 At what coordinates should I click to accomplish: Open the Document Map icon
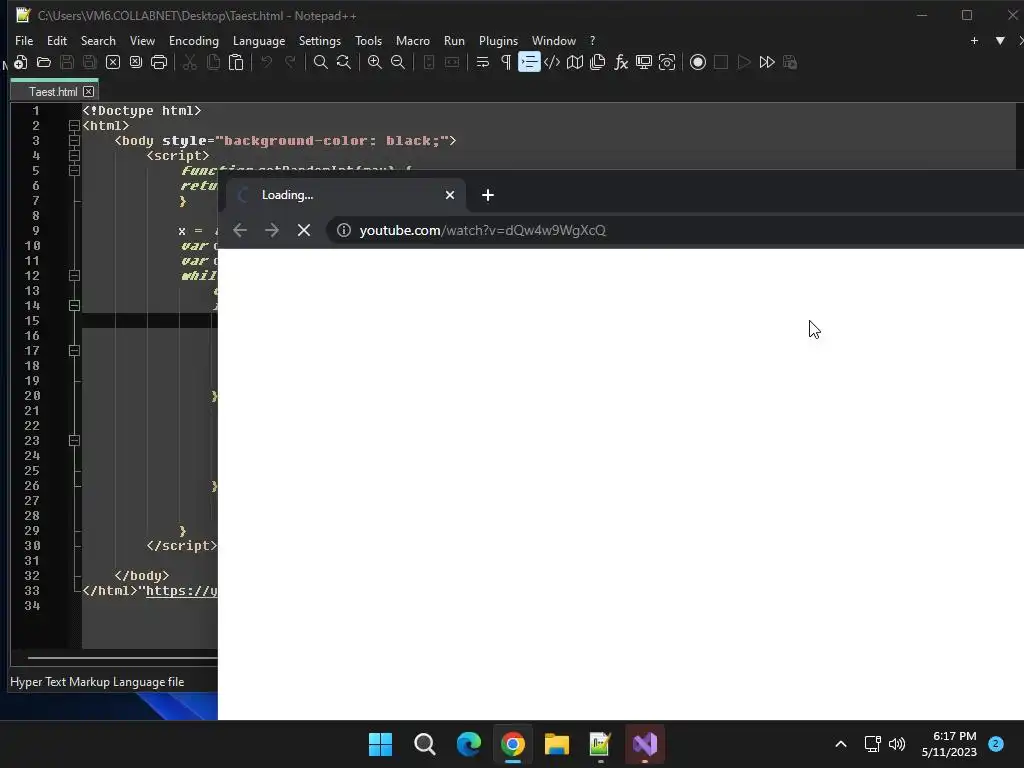pos(575,62)
